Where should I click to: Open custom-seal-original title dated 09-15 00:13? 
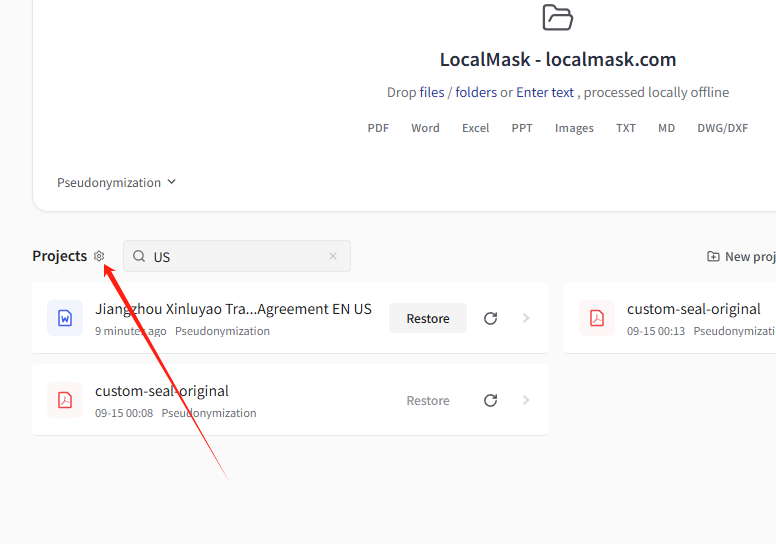click(694, 309)
